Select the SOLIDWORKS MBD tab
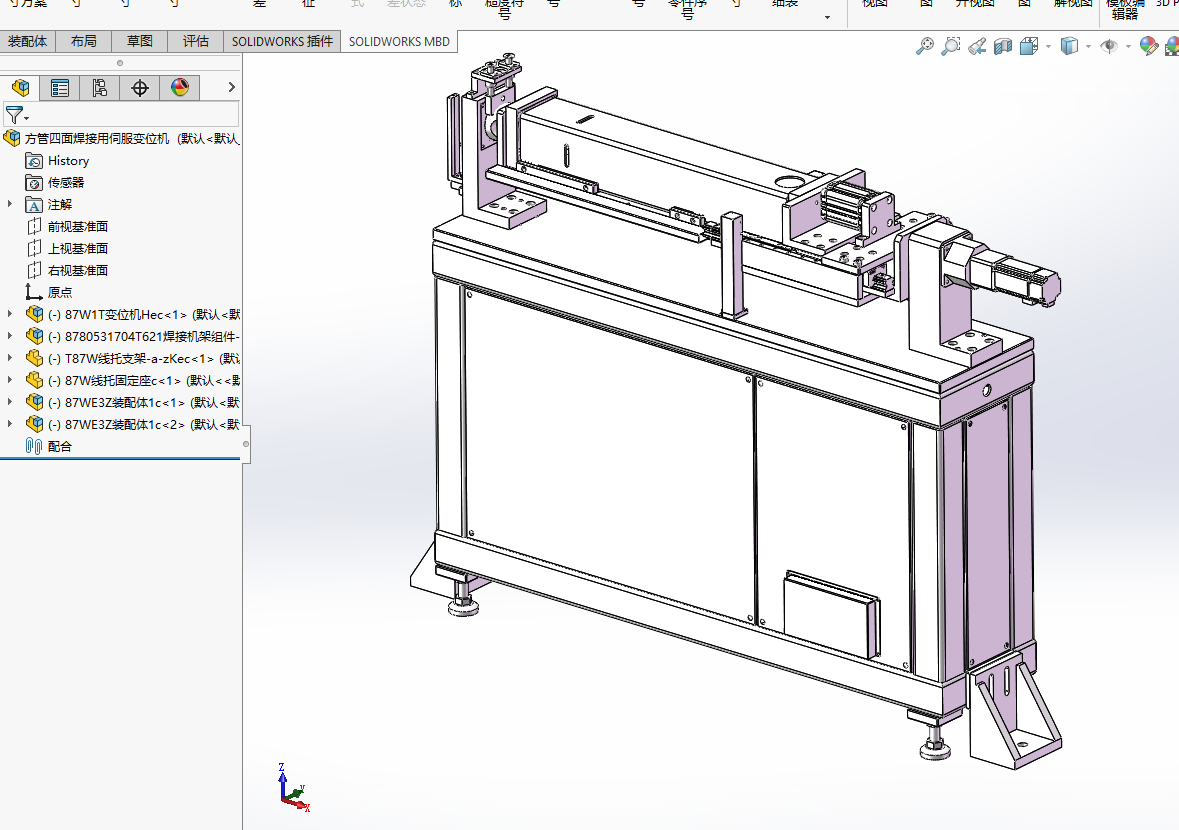 pos(399,41)
